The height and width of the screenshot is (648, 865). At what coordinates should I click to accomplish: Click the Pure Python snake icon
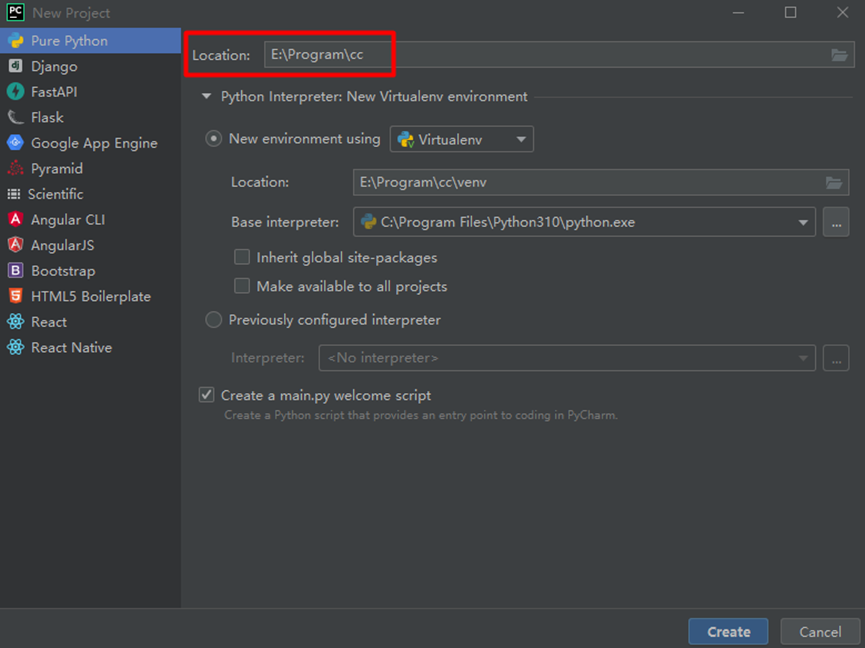(x=15, y=41)
